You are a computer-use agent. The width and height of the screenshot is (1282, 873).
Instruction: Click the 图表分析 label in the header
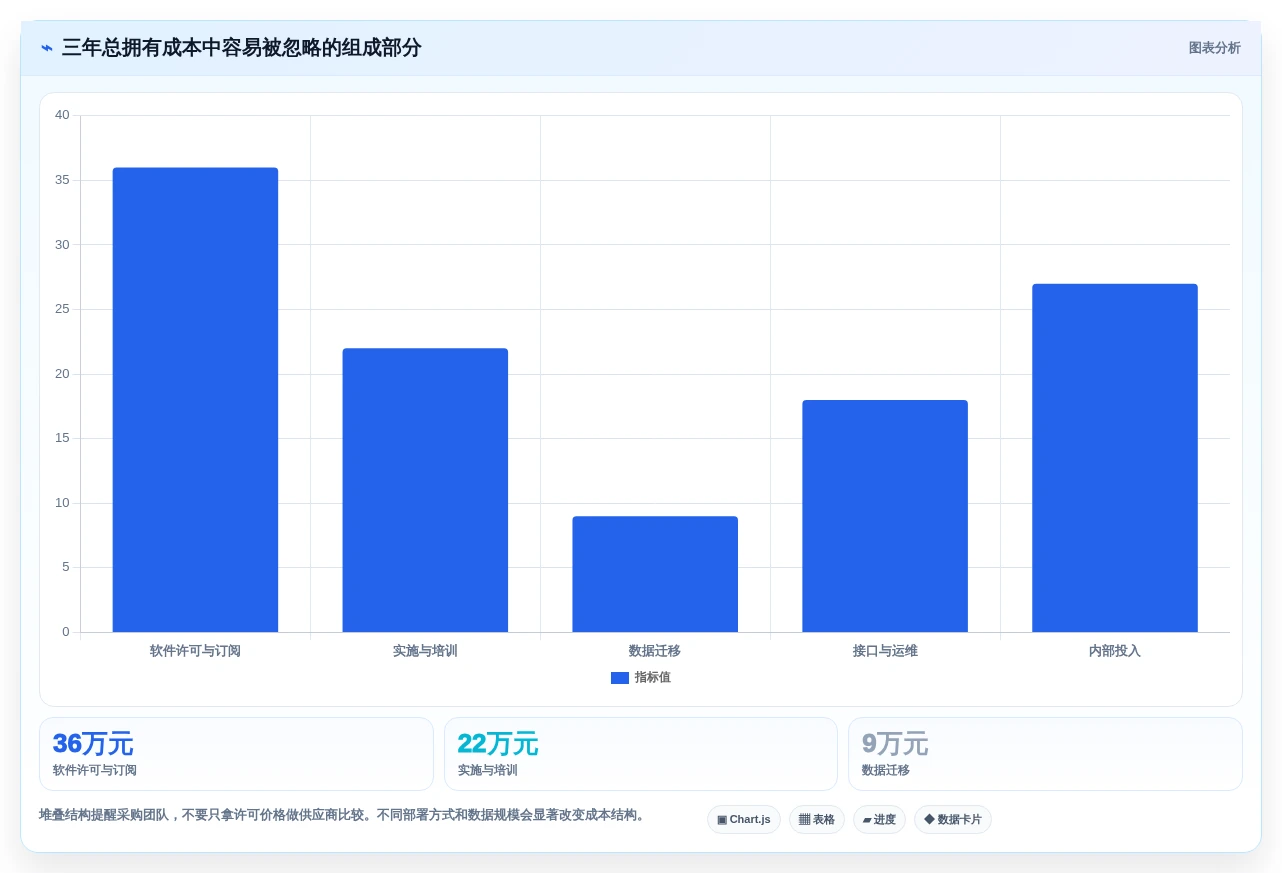1214,48
